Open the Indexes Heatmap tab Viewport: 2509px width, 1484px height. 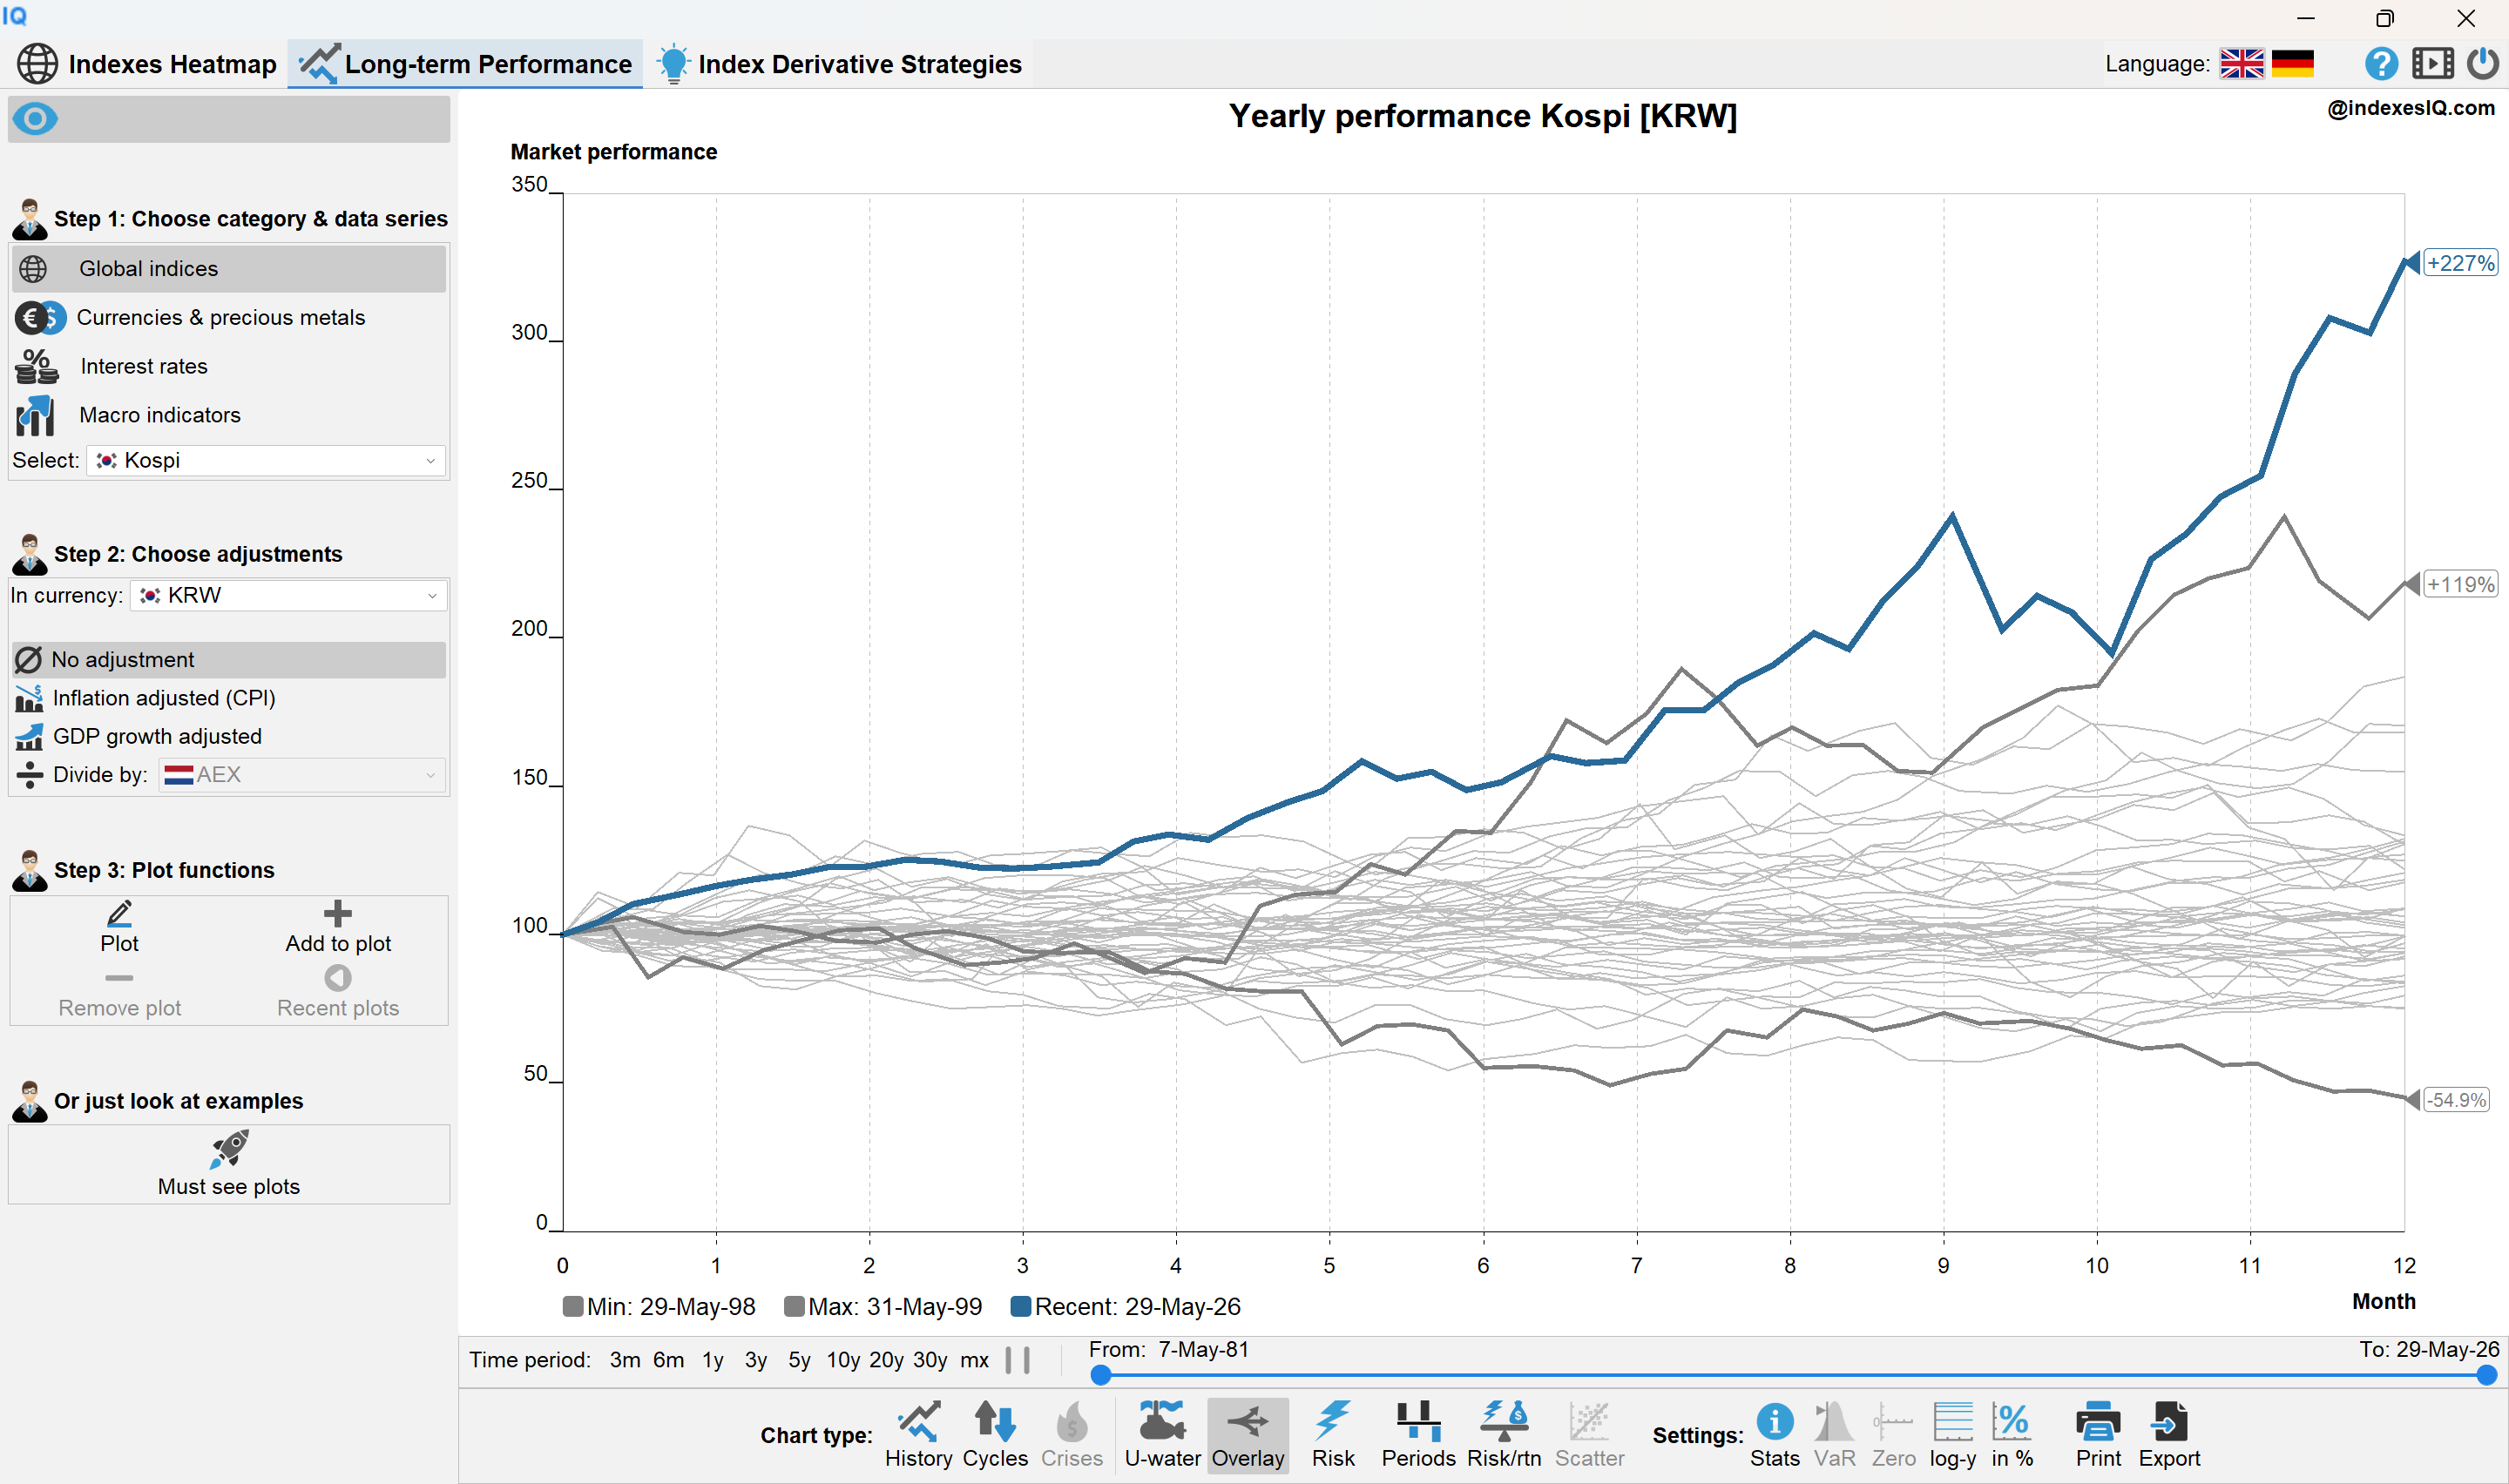147,64
